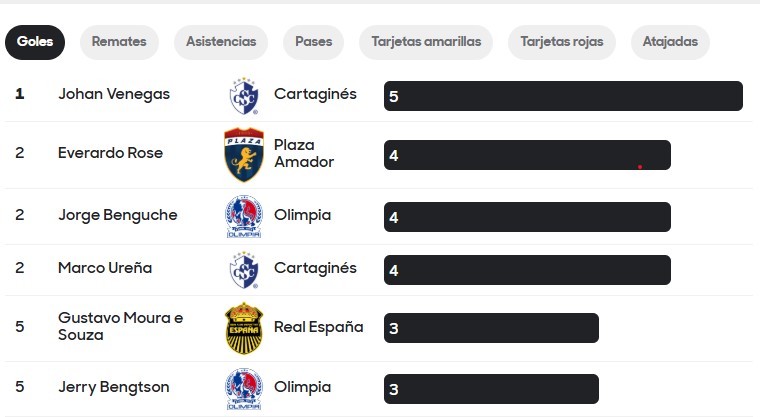This screenshot has width=760, height=417.
Task: Click the Real España crest
Action: click(x=244, y=328)
